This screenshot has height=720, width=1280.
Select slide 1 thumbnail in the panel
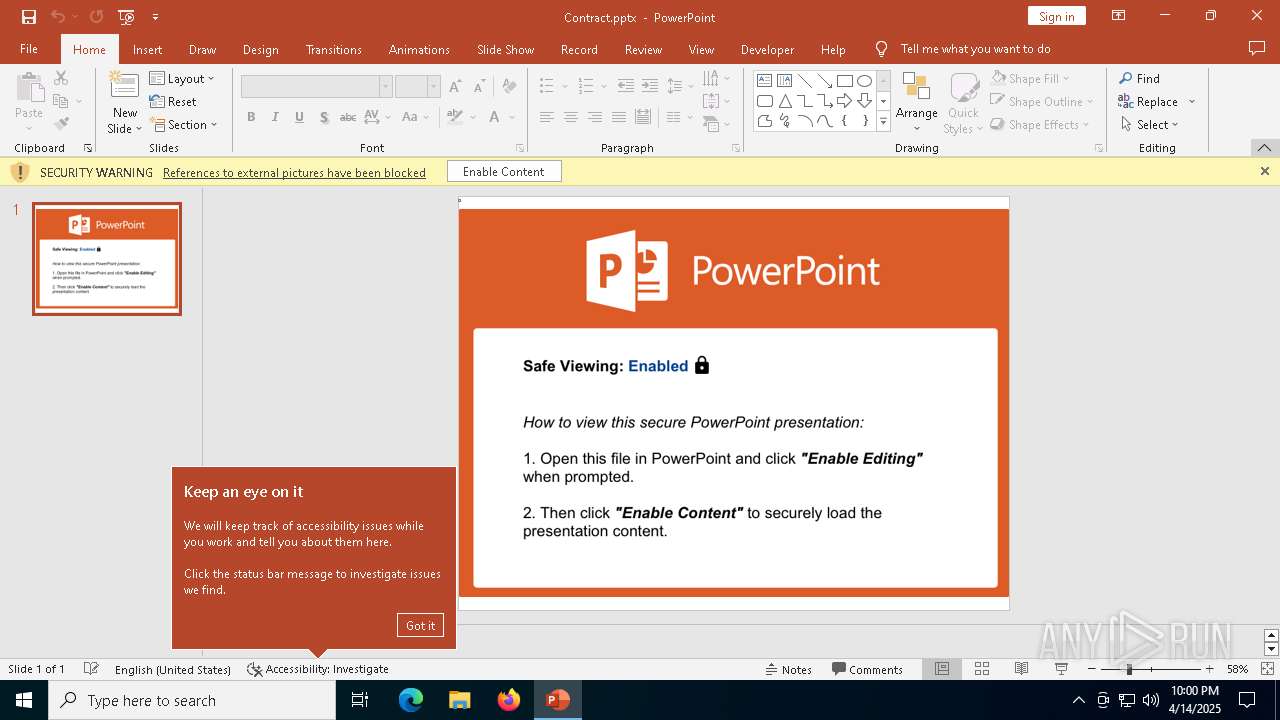107,259
